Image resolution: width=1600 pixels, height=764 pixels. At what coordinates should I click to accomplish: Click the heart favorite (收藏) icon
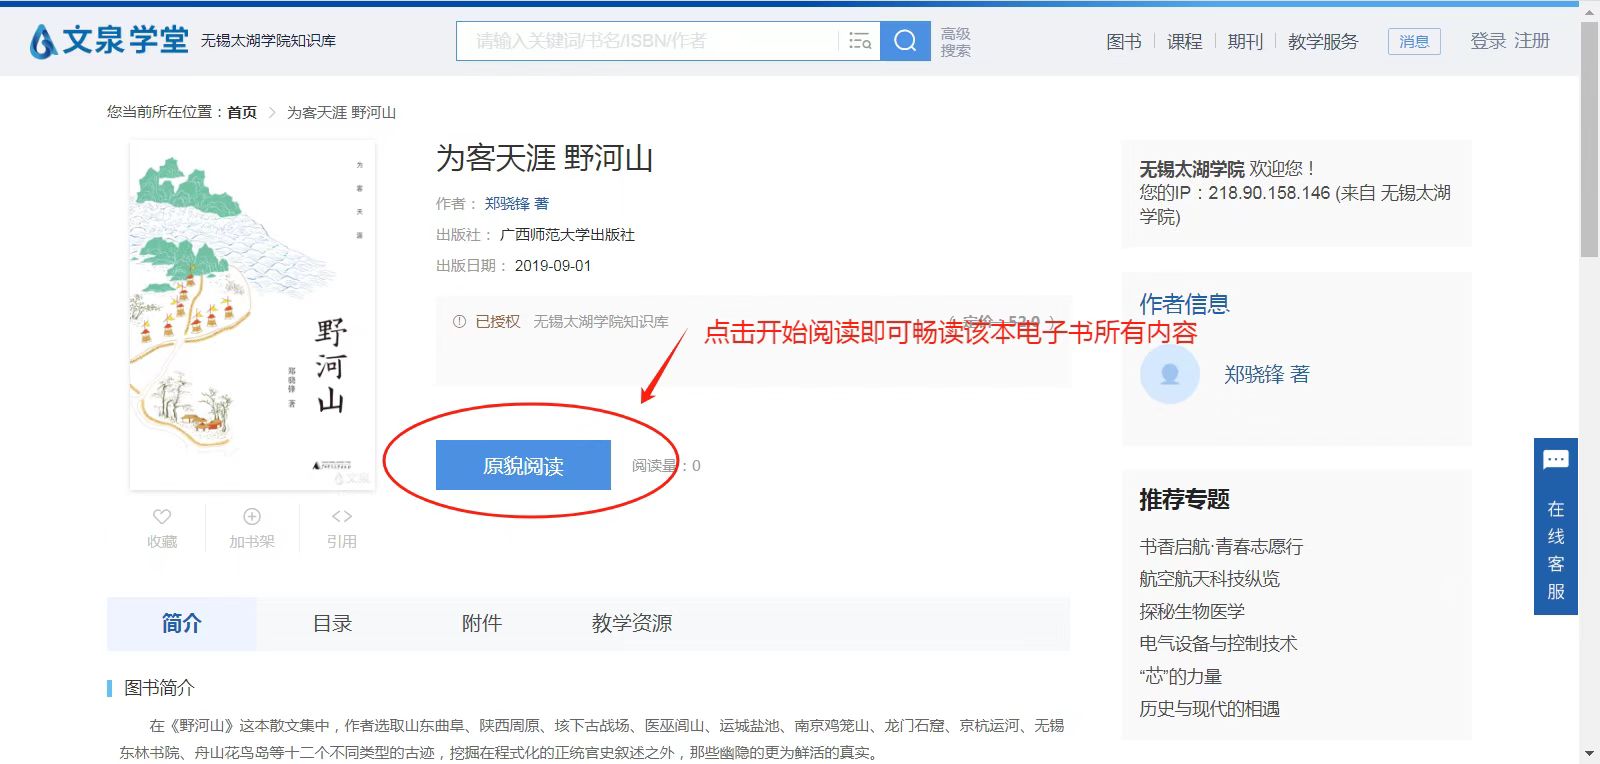coord(162,517)
